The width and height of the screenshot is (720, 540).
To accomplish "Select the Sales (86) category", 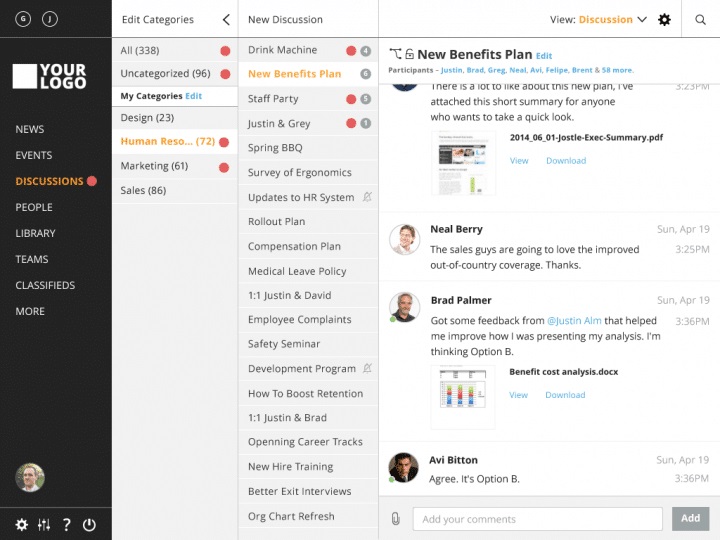I will point(175,191).
